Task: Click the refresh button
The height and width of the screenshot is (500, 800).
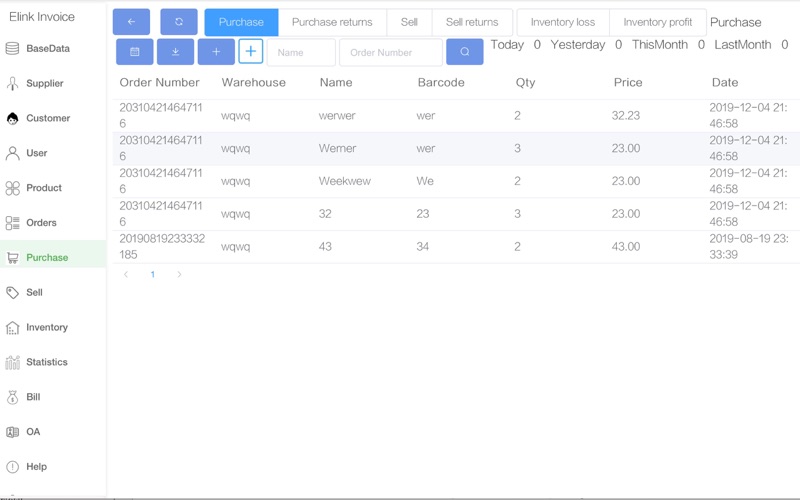Action: click(179, 22)
